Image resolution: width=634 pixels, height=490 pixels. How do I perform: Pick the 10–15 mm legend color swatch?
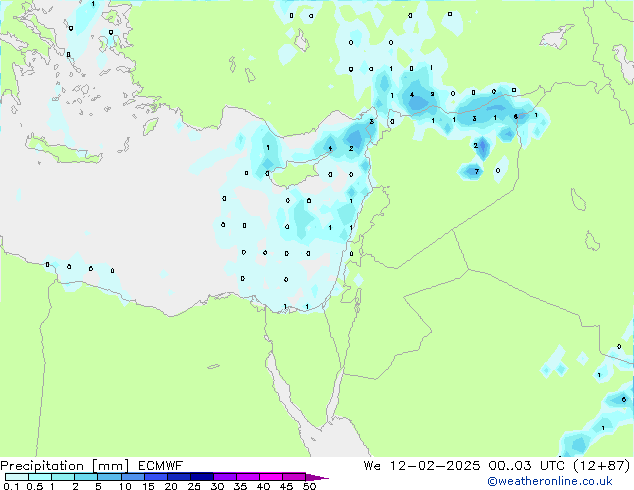click(133, 477)
